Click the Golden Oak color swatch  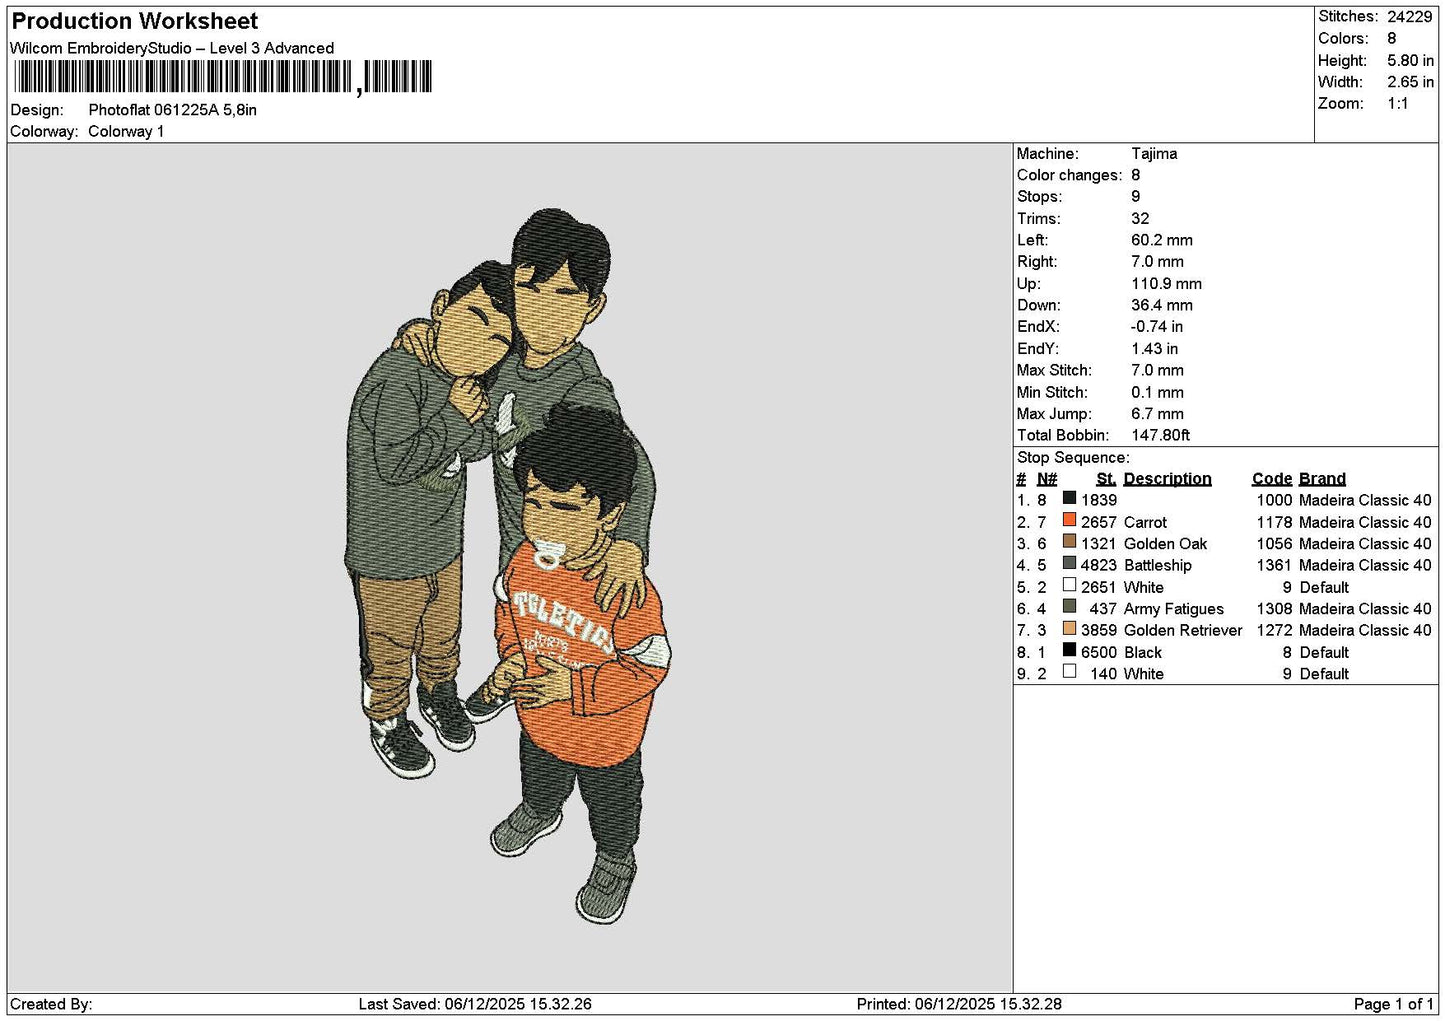(1069, 542)
